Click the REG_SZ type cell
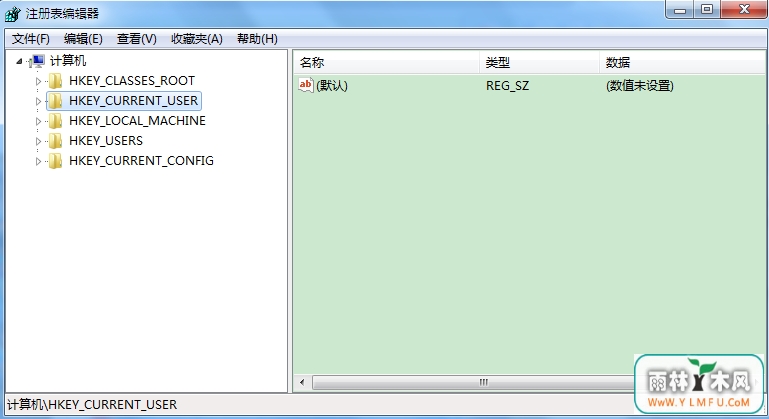The height and width of the screenshot is (419, 769). pos(508,86)
